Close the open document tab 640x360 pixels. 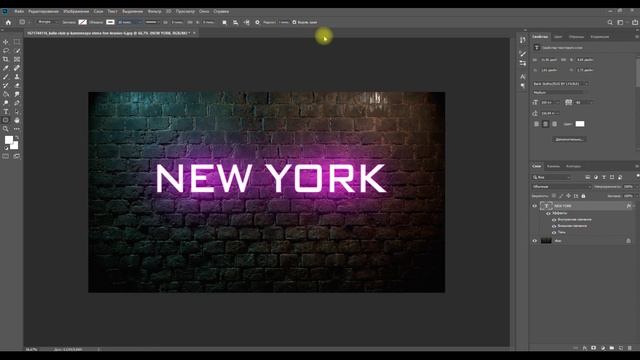tap(194, 33)
